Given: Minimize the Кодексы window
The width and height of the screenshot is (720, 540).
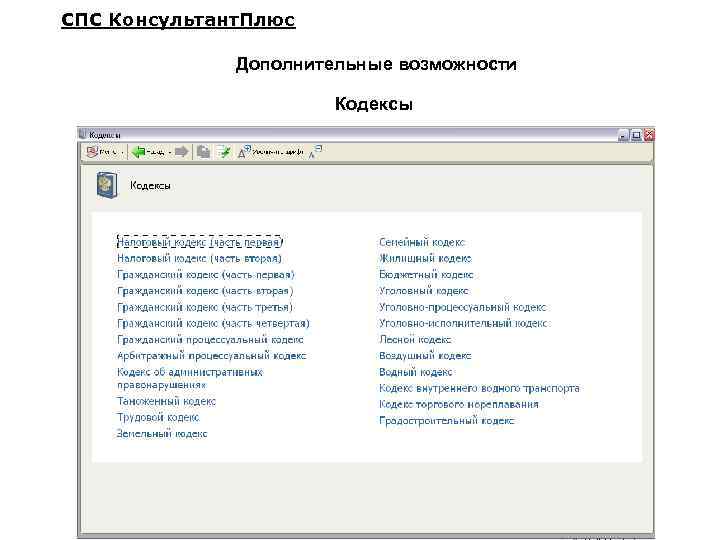Looking at the screenshot, I should 623,135.
